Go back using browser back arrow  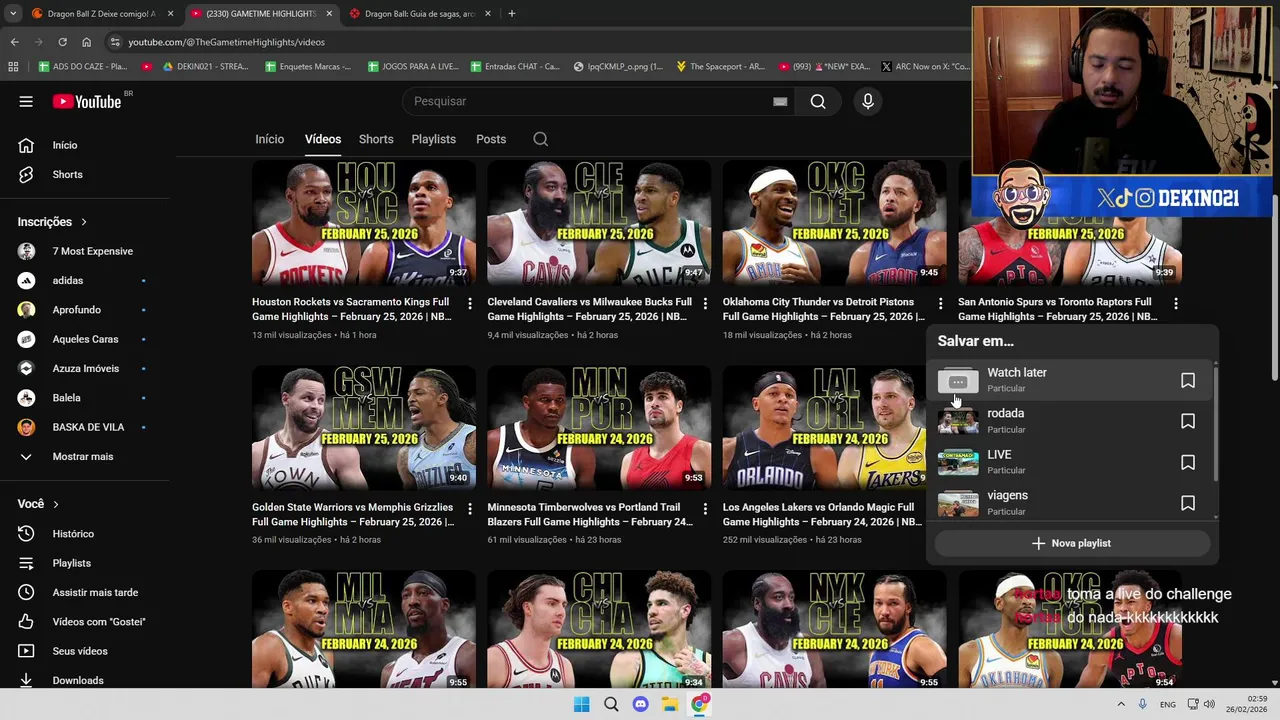click(x=14, y=42)
